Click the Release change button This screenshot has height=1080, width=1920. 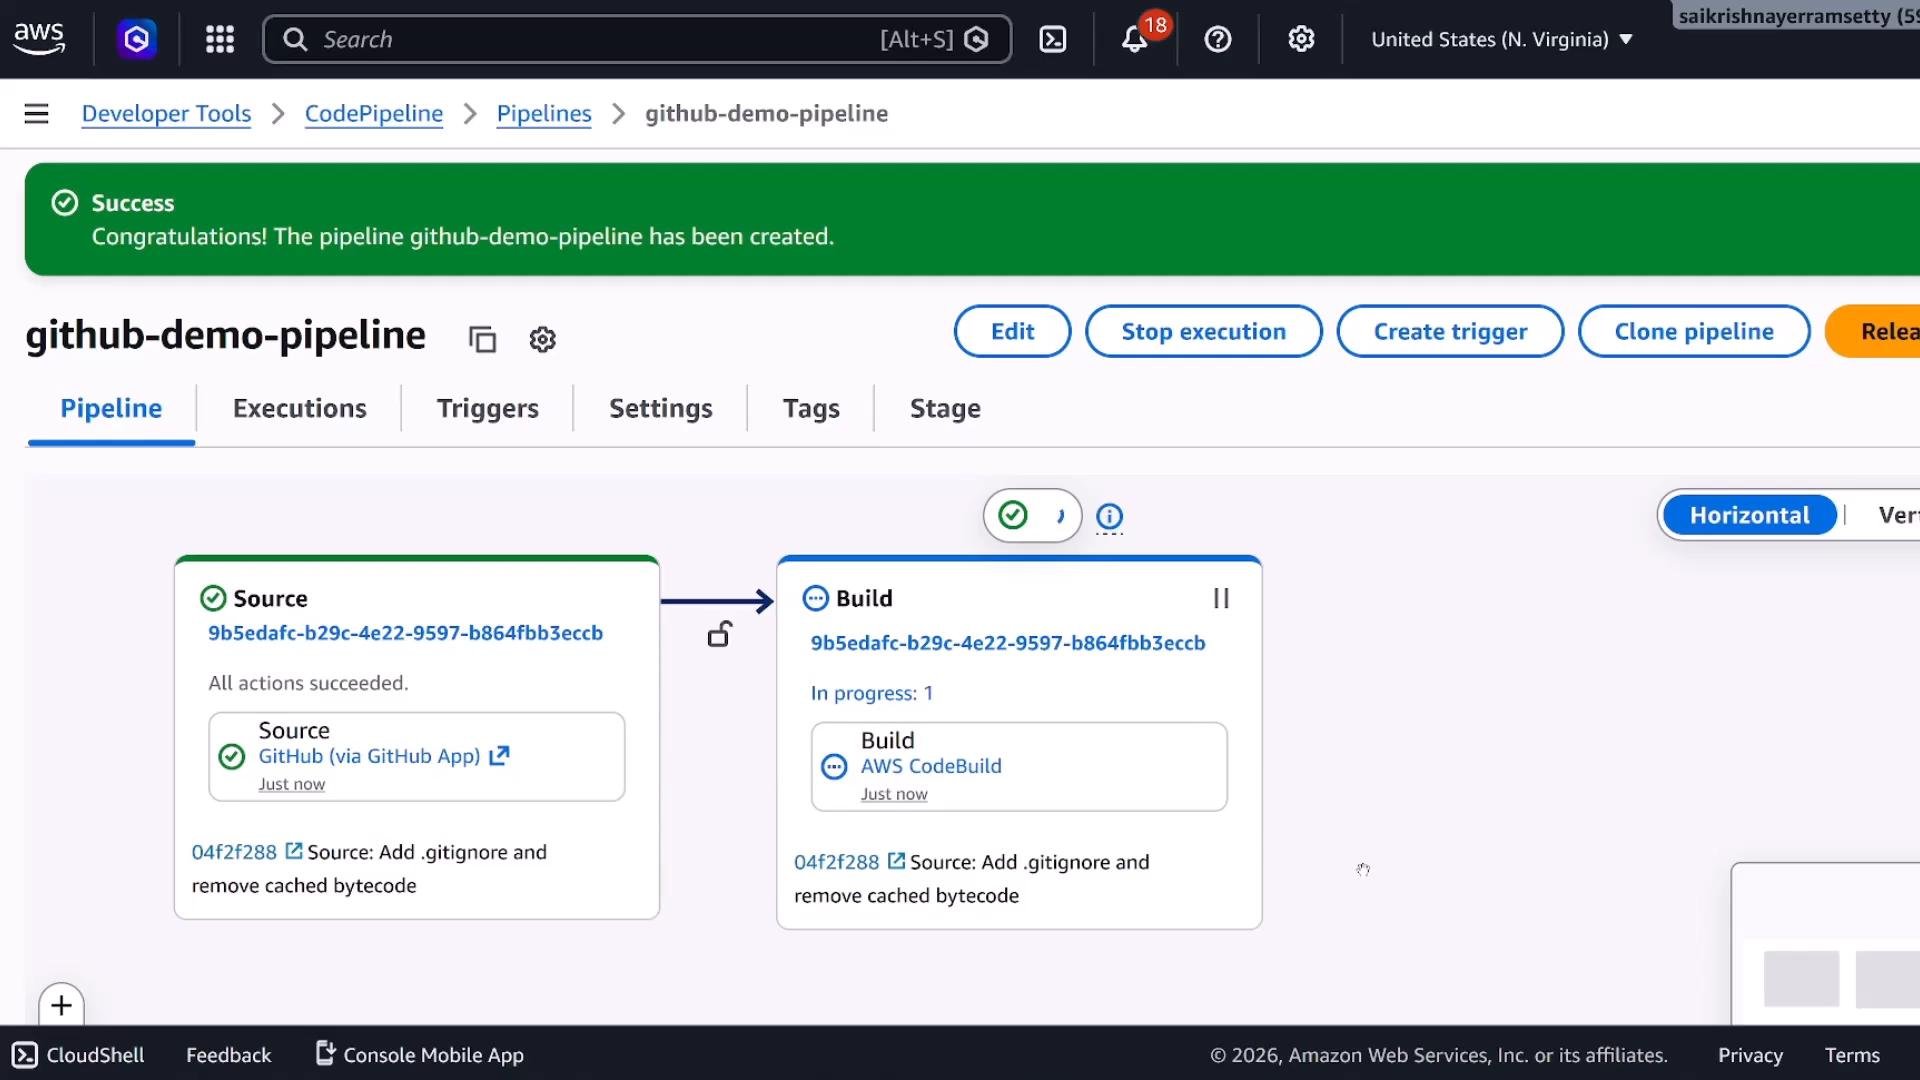(x=1874, y=331)
